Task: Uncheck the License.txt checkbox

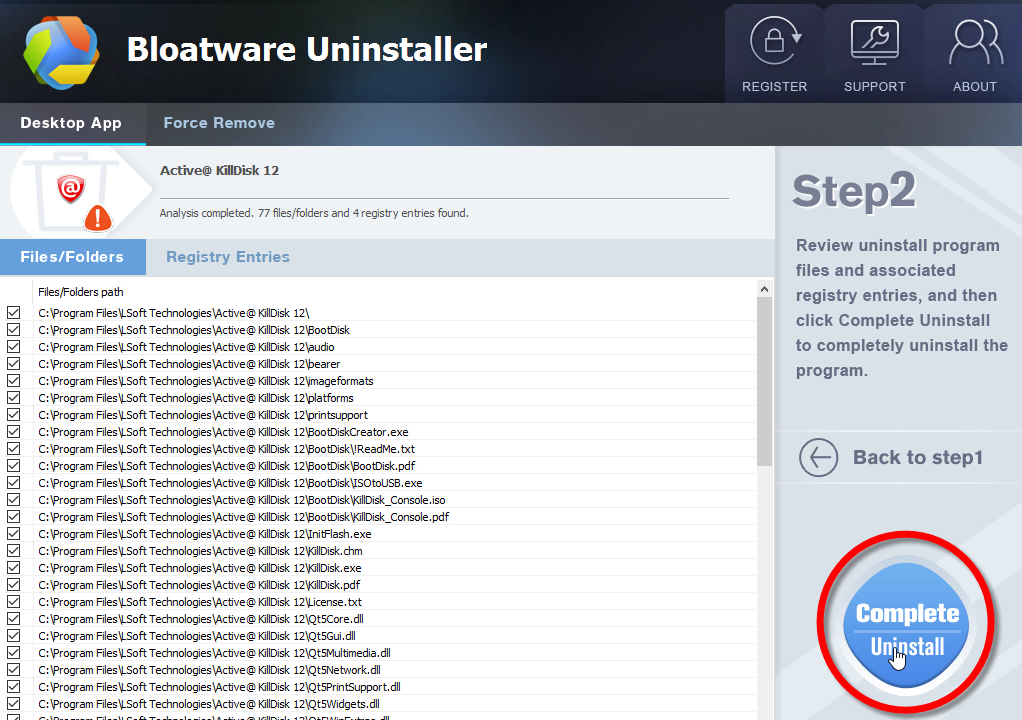Action: 13,601
